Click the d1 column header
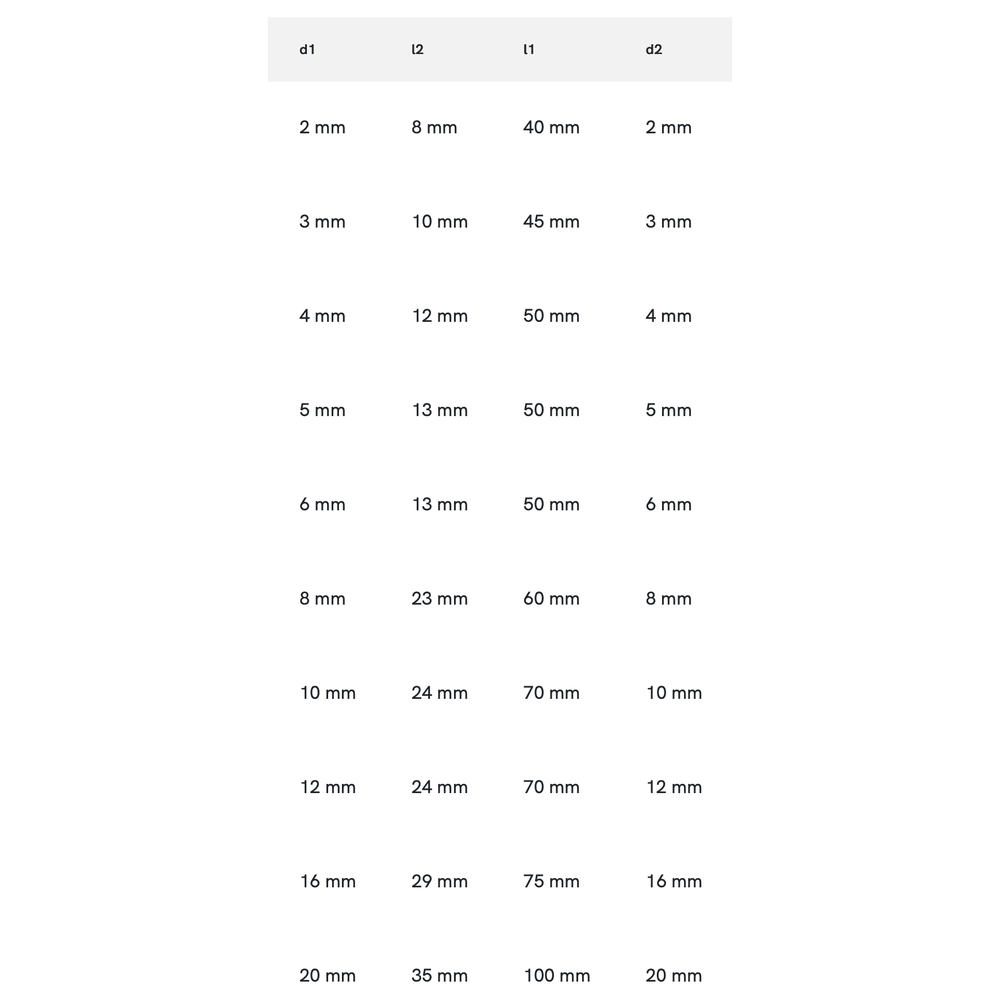The width and height of the screenshot is (1000, 1000). click(307, 49)
